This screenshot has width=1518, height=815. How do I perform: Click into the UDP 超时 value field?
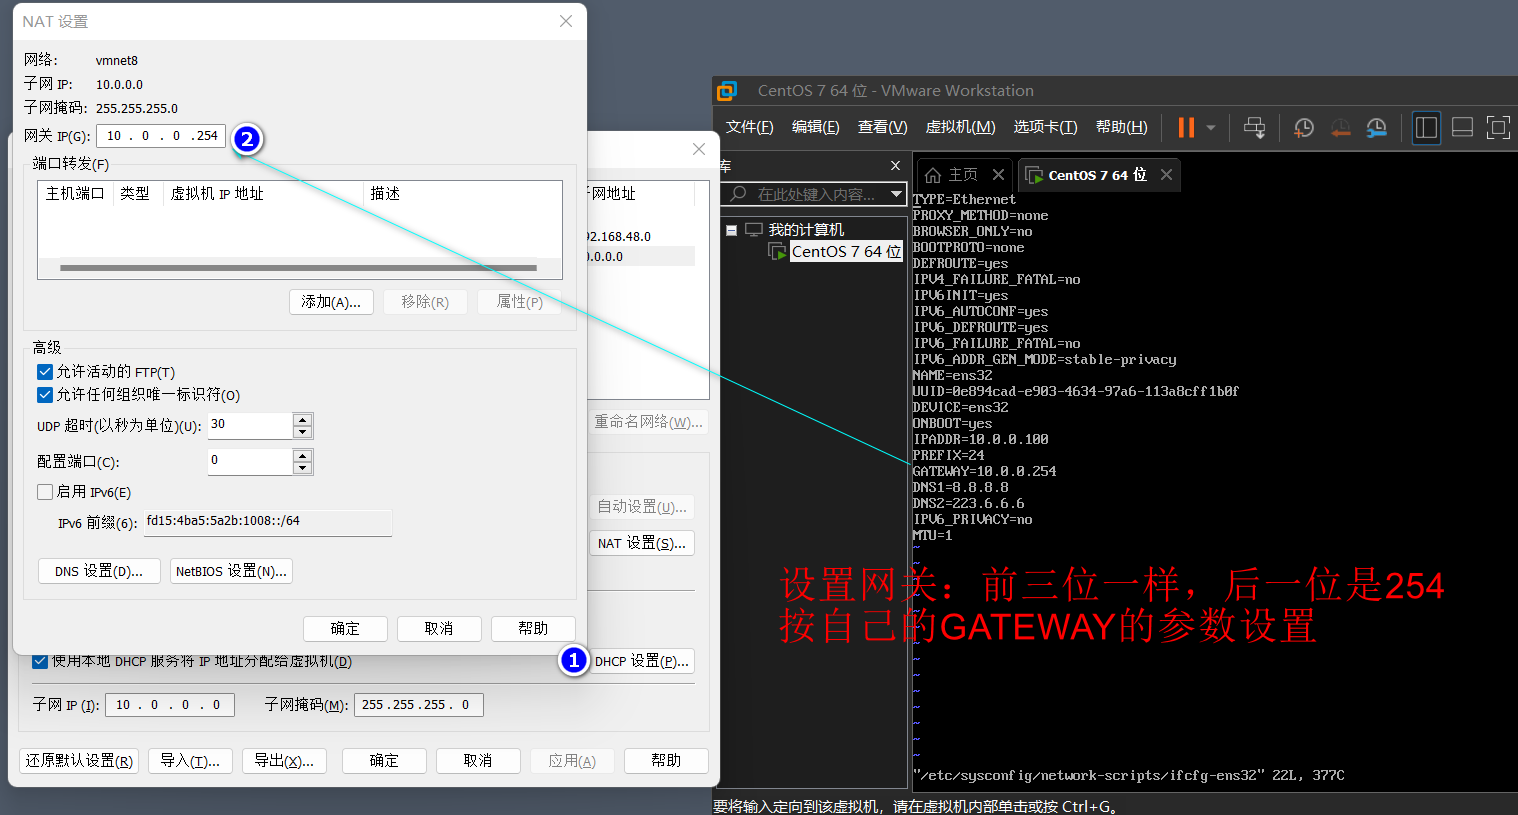tap(250, 425)
